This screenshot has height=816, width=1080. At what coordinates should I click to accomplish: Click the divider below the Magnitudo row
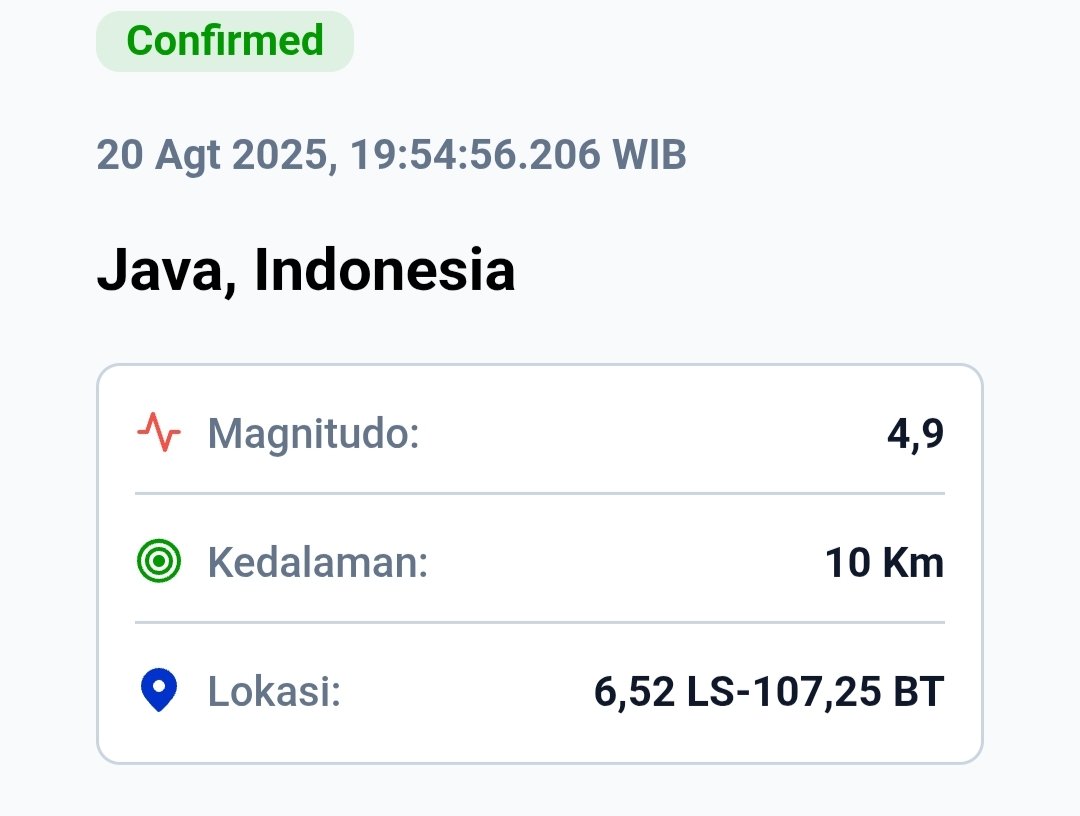coord(540,493)
